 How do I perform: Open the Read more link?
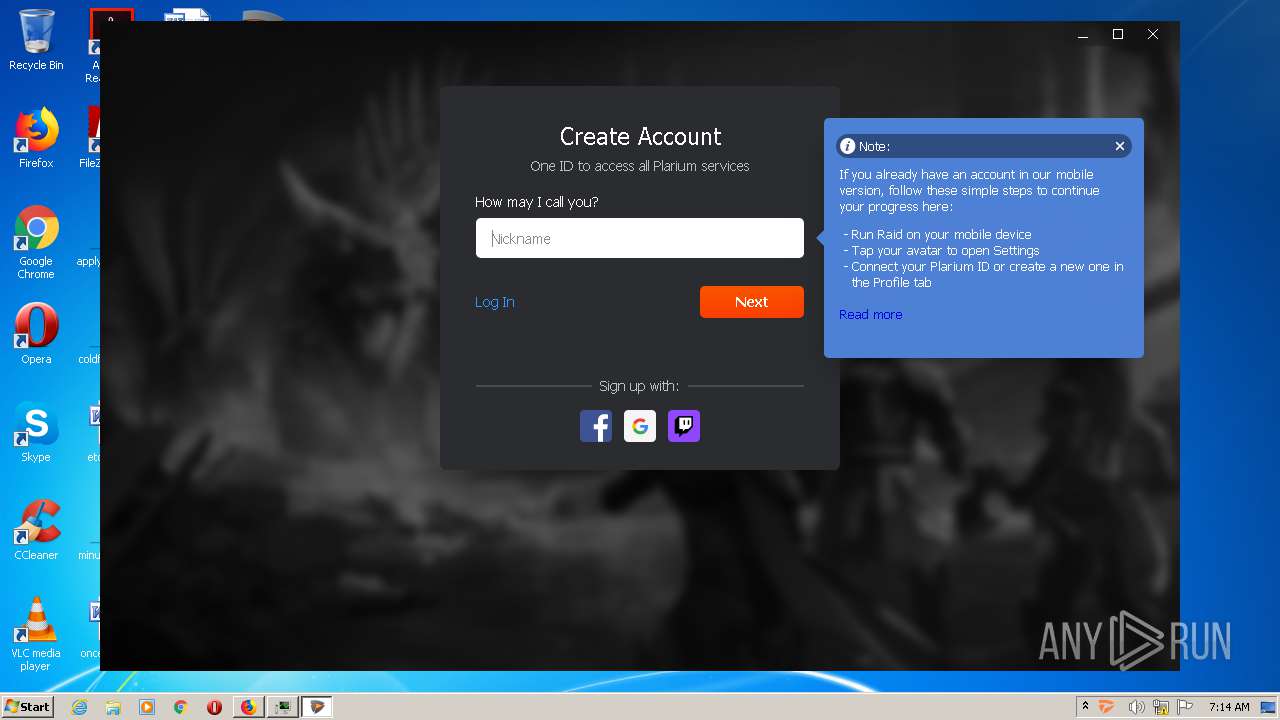871,314
